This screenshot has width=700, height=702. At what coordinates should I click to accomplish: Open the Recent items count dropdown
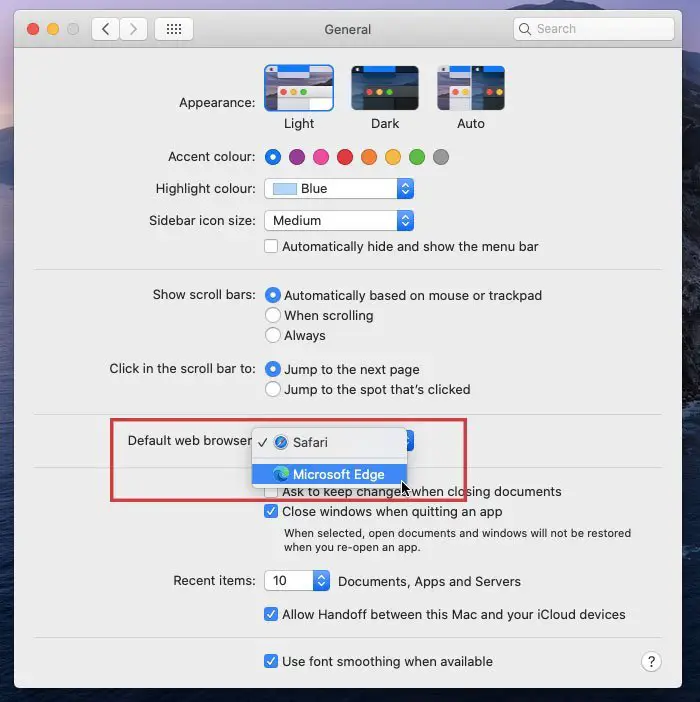(x=297, y=581)
